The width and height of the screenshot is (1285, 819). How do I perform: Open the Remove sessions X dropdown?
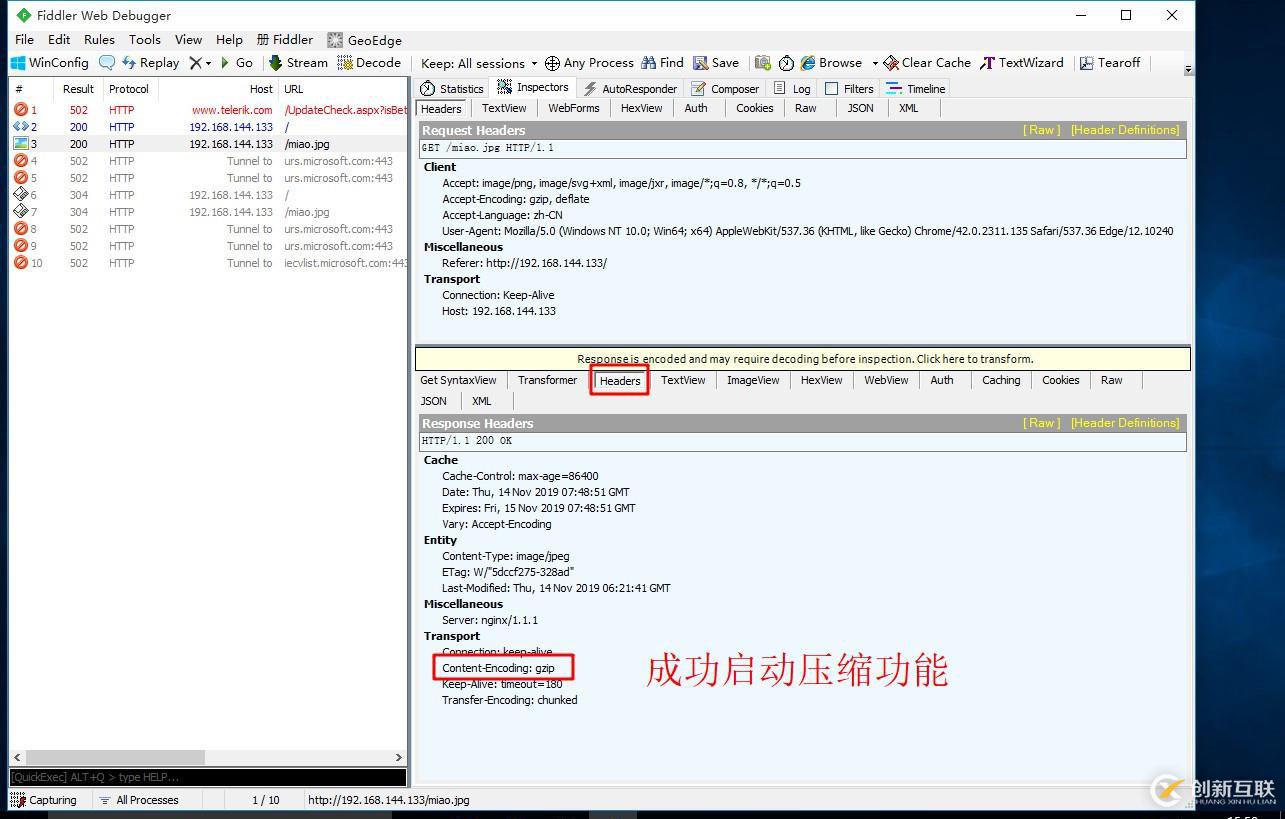click(x=200, y=63)
